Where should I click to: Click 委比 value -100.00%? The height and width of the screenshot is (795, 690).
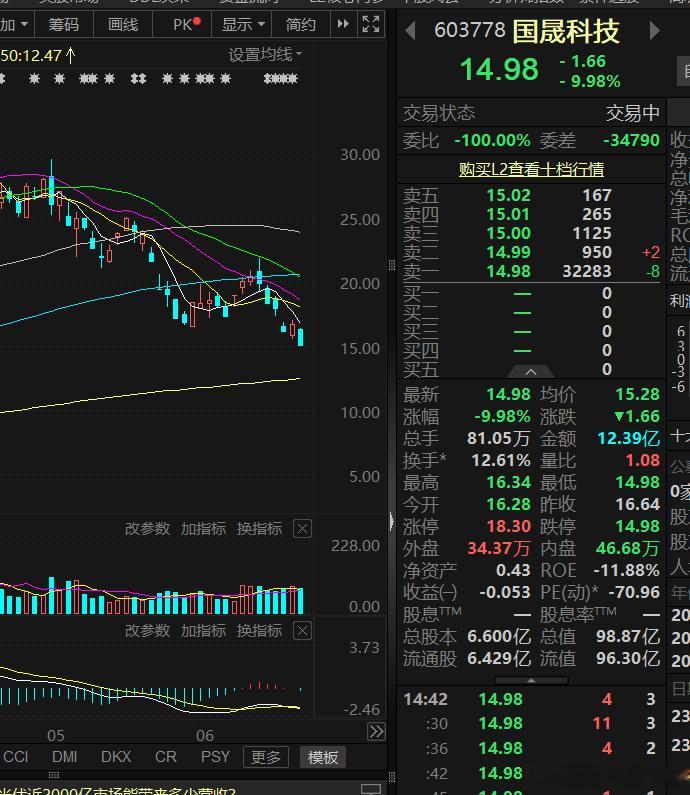[x=492, y=140]
